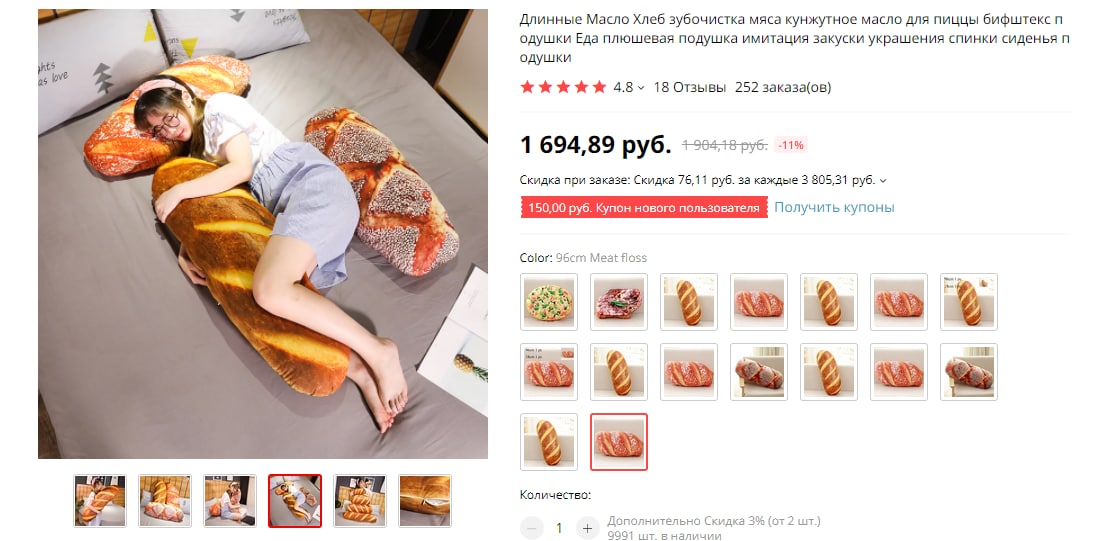Increase quantity with the plus button

(x=587, y=528)
